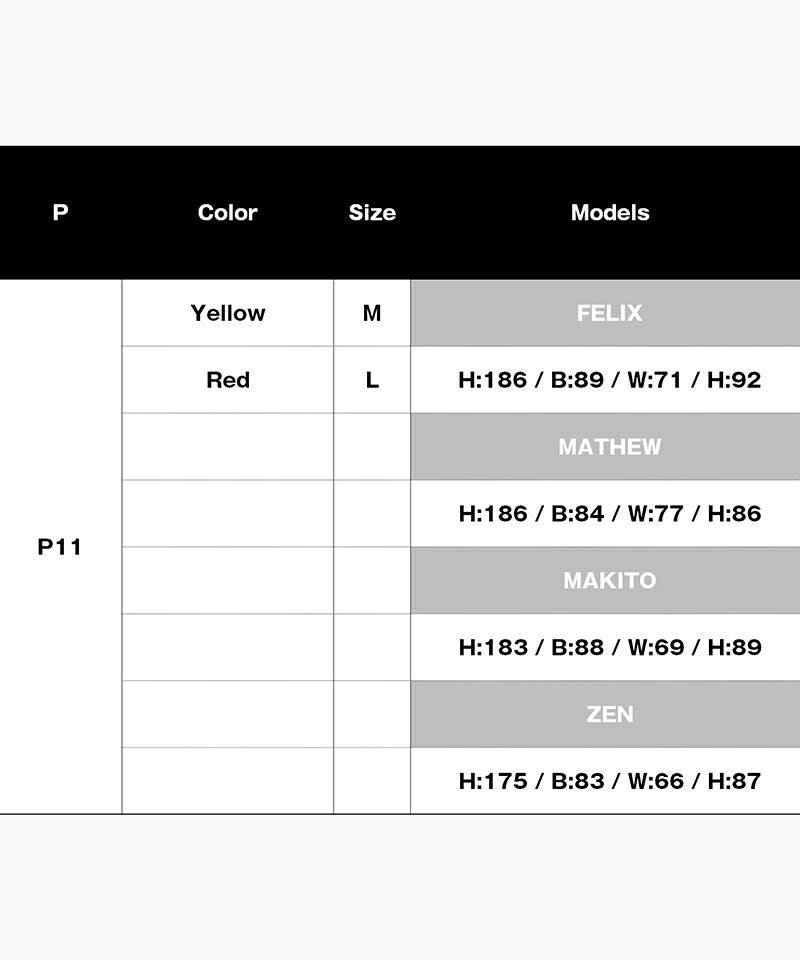Click the size M cell
800x960 pixels.
(372, 313)
